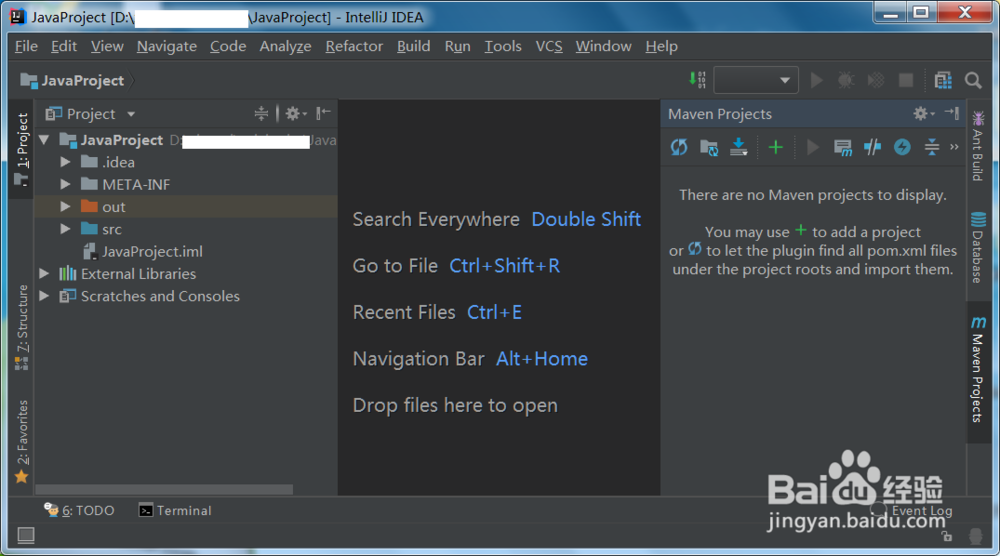
Task: Click the JavaProject breadcrumb in navigation bar
Action: coord(83,80)
